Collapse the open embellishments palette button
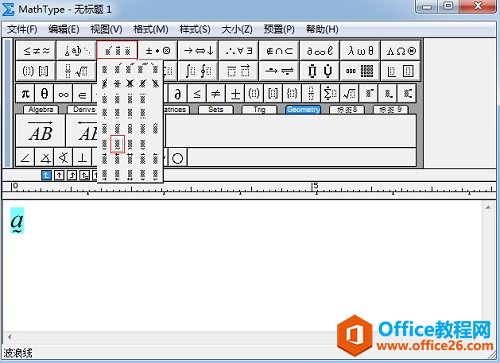This screenshot has height=363, width=500. pos(117,50)
